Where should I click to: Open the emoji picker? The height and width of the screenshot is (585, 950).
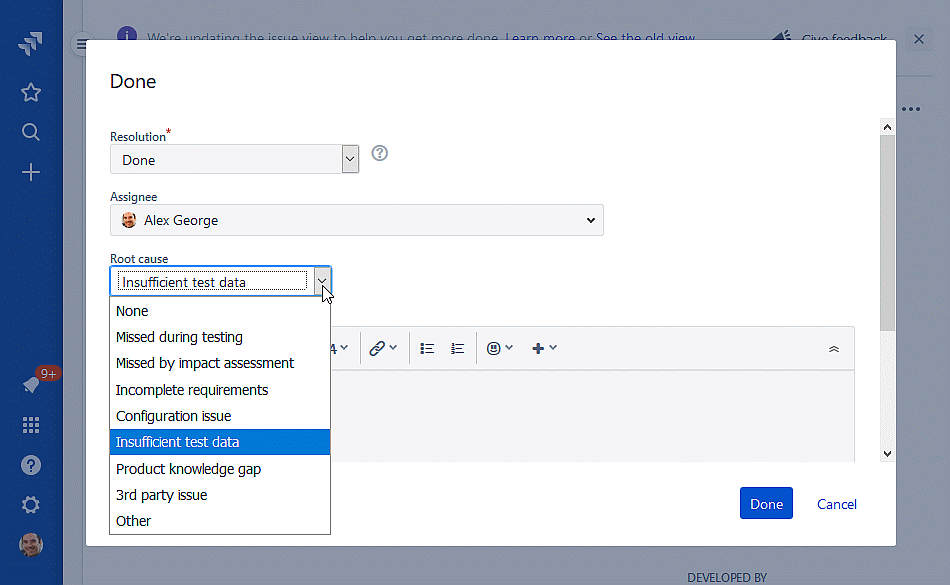coord(495,347)
